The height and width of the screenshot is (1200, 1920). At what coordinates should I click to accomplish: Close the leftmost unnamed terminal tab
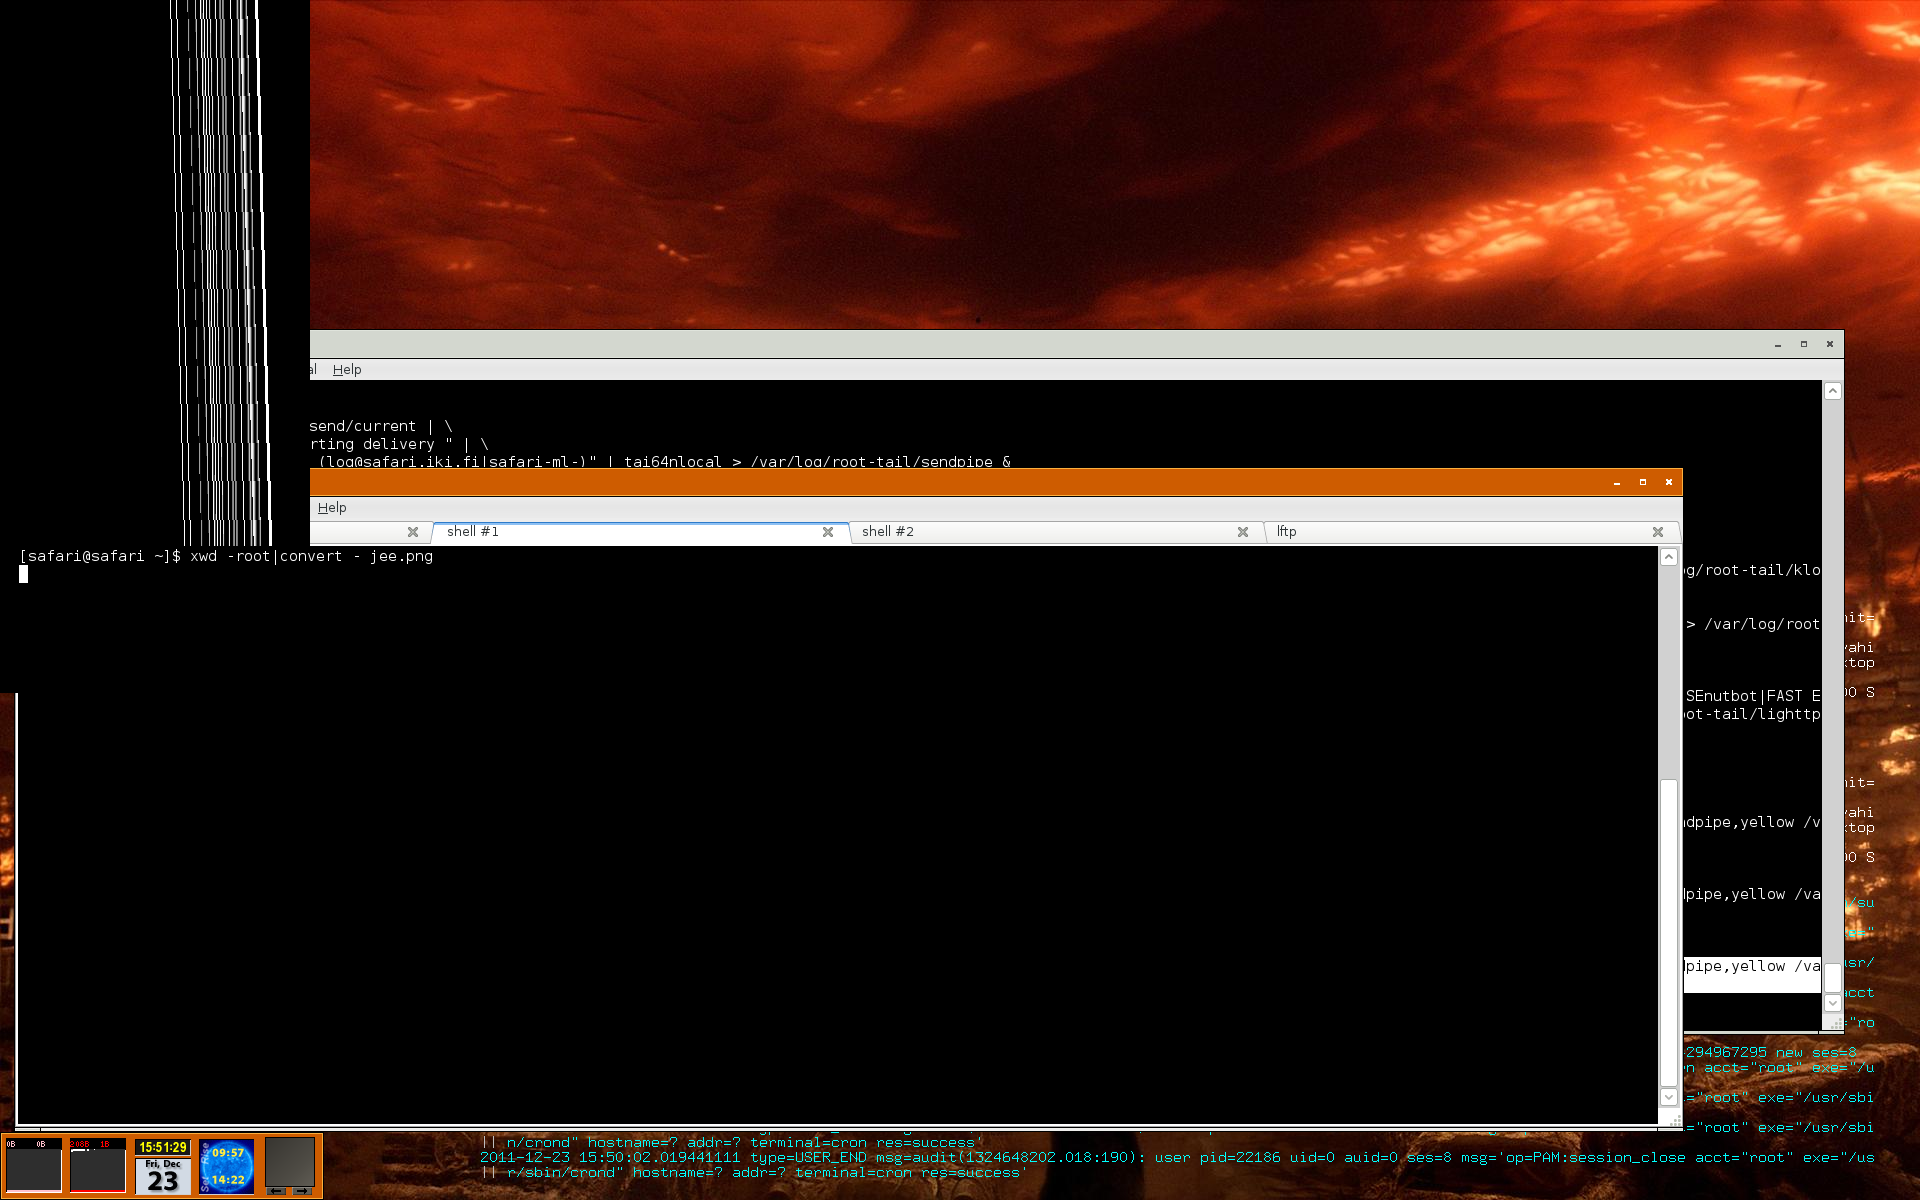[413, 532]
